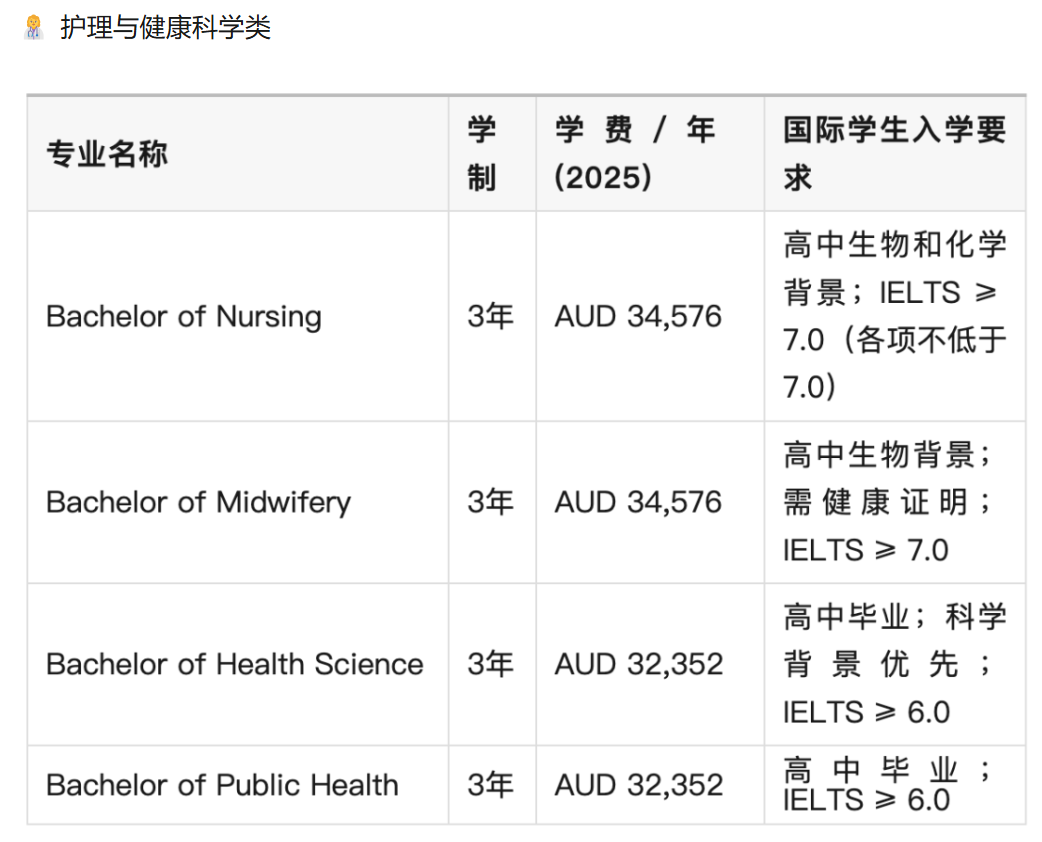This screenshot has height=842, width=1042.
Task: Click the 3年 duration in the Midwifery row
Action: coord(490,502)
